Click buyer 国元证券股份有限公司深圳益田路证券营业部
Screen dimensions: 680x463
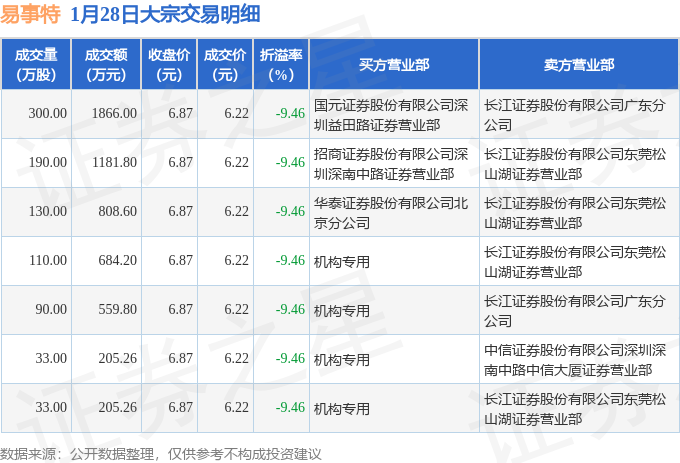pyautogui.click(x=391, y=115)
